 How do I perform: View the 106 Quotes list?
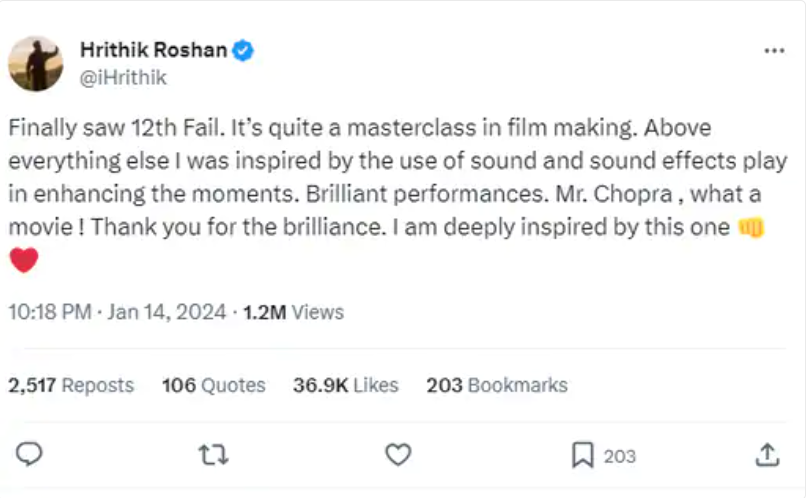pyautogui.click(x=214, y=385)
